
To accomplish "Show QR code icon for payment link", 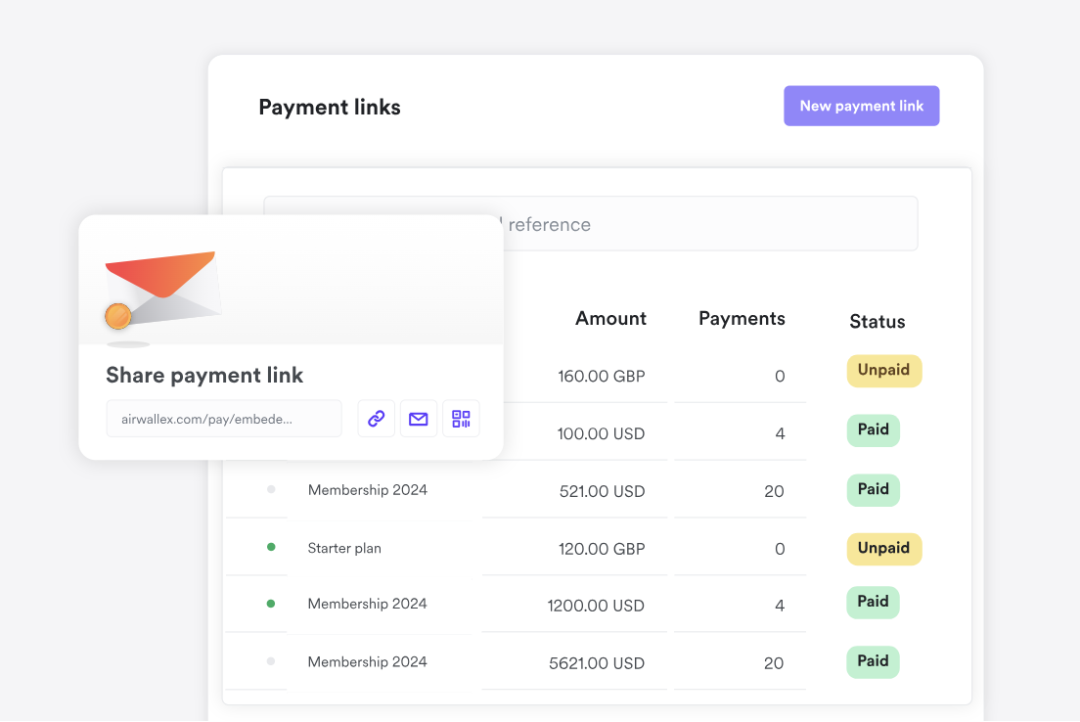I will (461, 418).
